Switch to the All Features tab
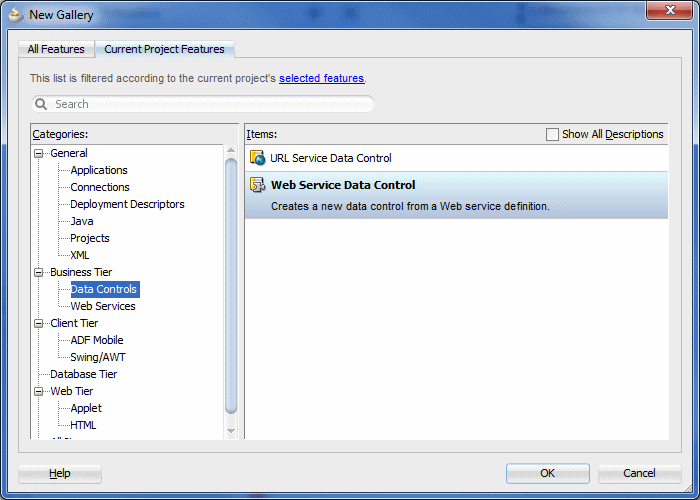The image size is (700, 500). coord(56,49)
